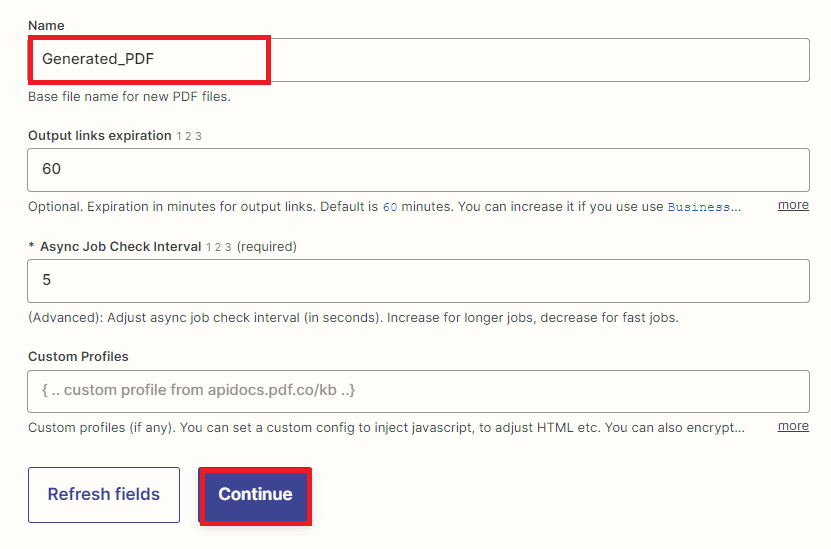Click the '(required)' text next to Async label

tap(267, 246)
